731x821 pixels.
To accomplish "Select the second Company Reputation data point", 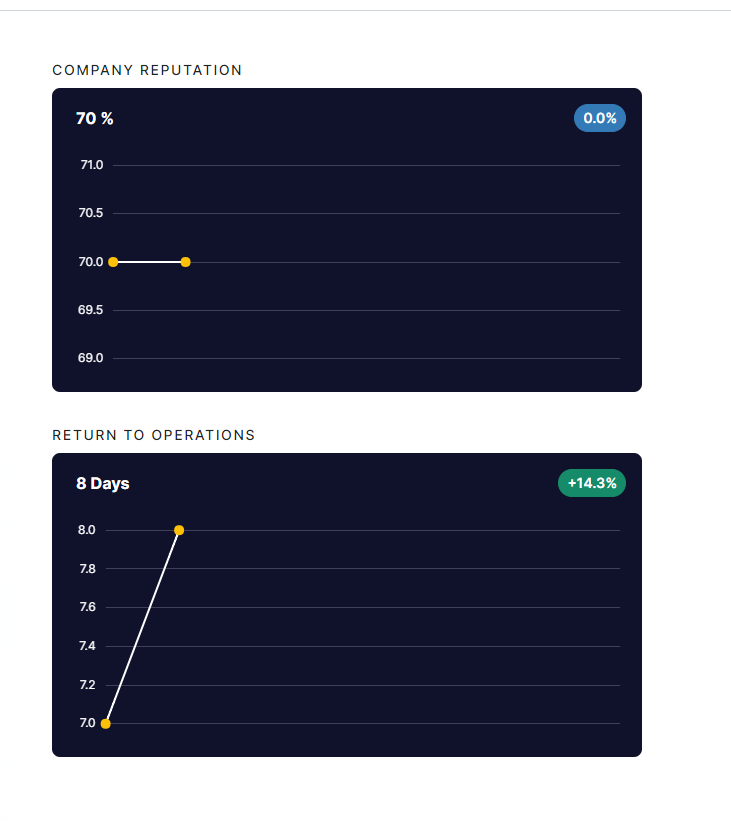I will tap(185, 262).
